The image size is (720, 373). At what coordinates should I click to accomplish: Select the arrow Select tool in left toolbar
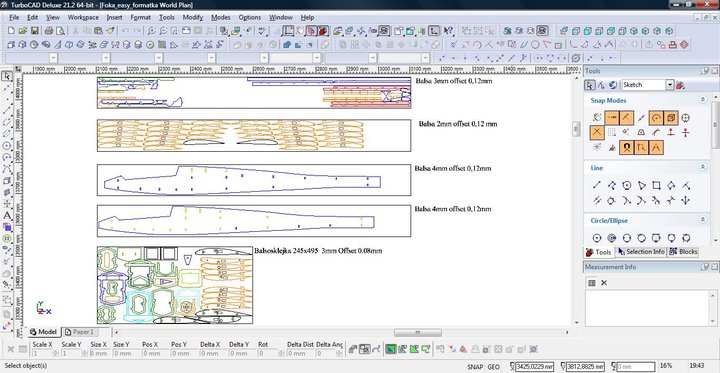[x=7, y=76]
